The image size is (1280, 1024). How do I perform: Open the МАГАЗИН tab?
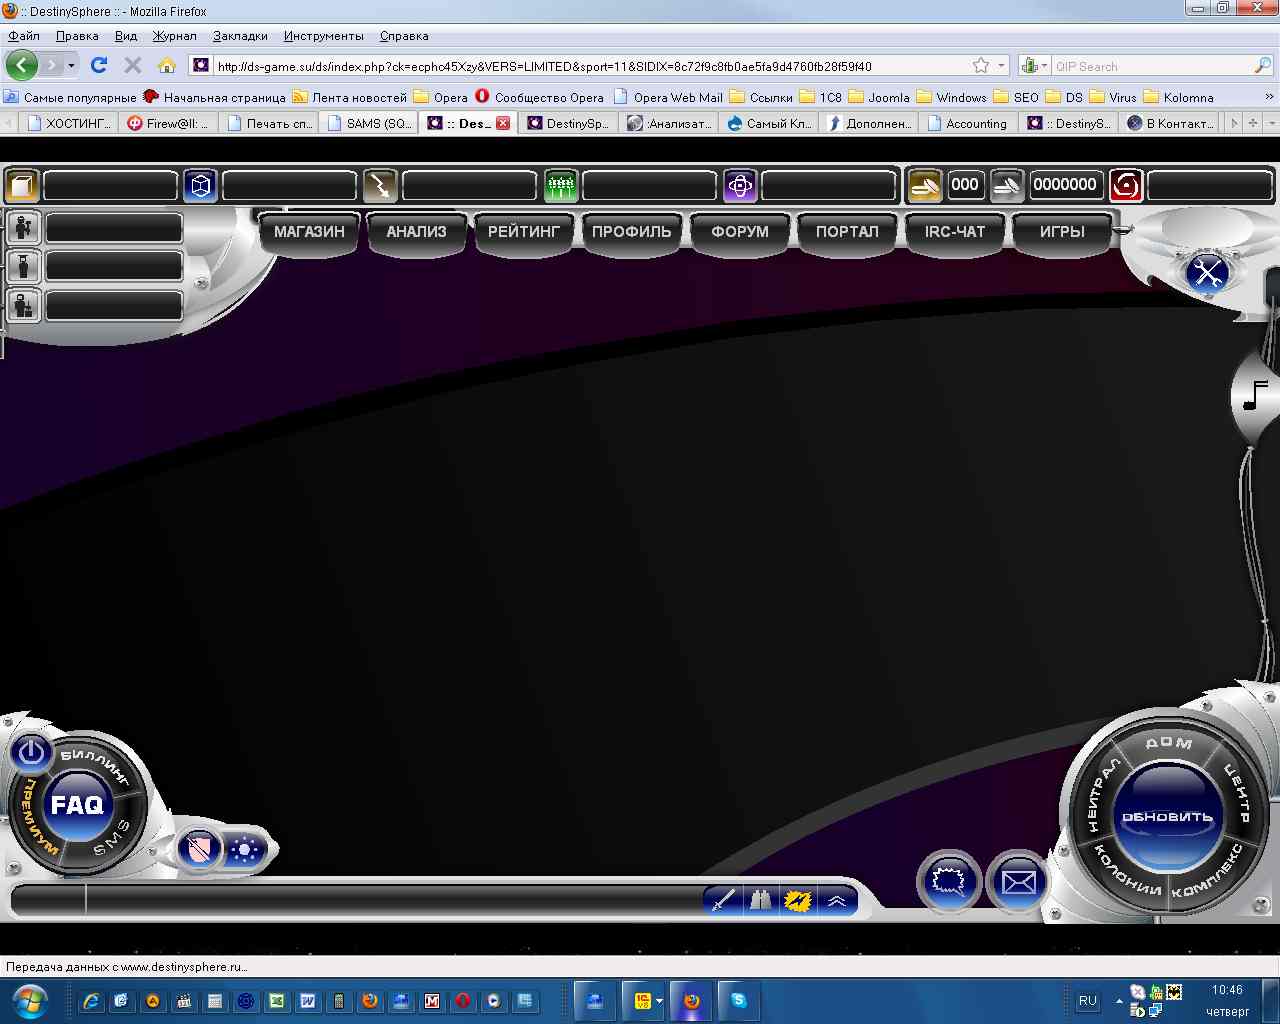pyautogui.click(x=309, y=231)
